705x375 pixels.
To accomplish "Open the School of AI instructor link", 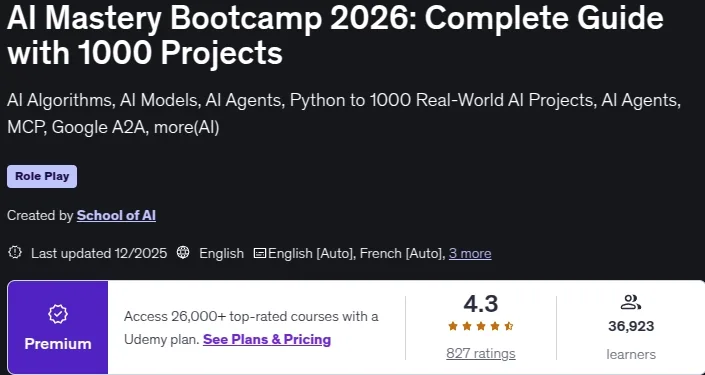I will point(116,216).
